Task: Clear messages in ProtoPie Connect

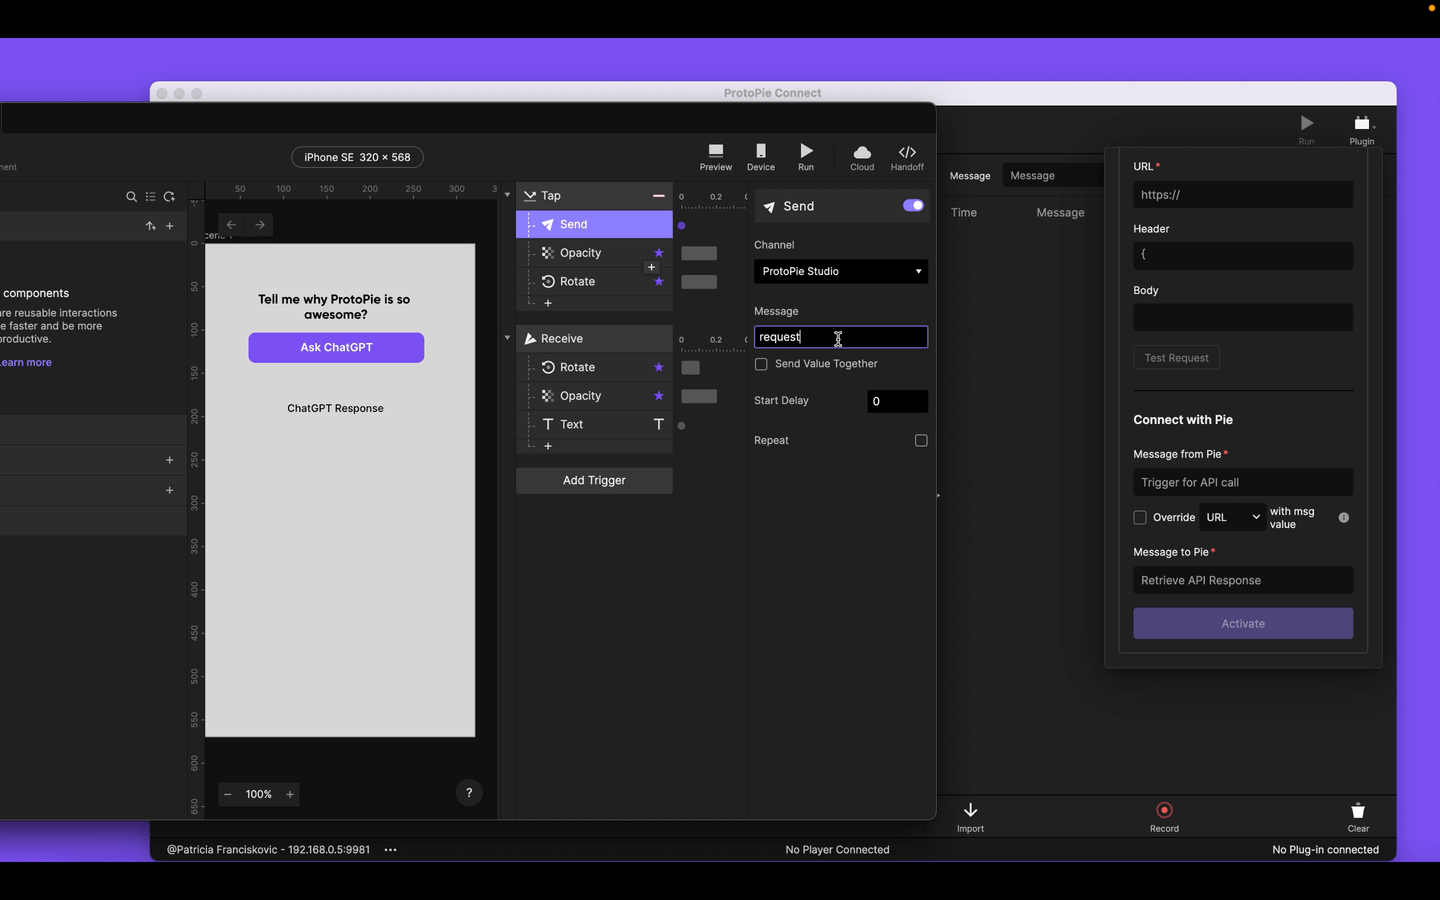Action: (x=1358, y=816)
